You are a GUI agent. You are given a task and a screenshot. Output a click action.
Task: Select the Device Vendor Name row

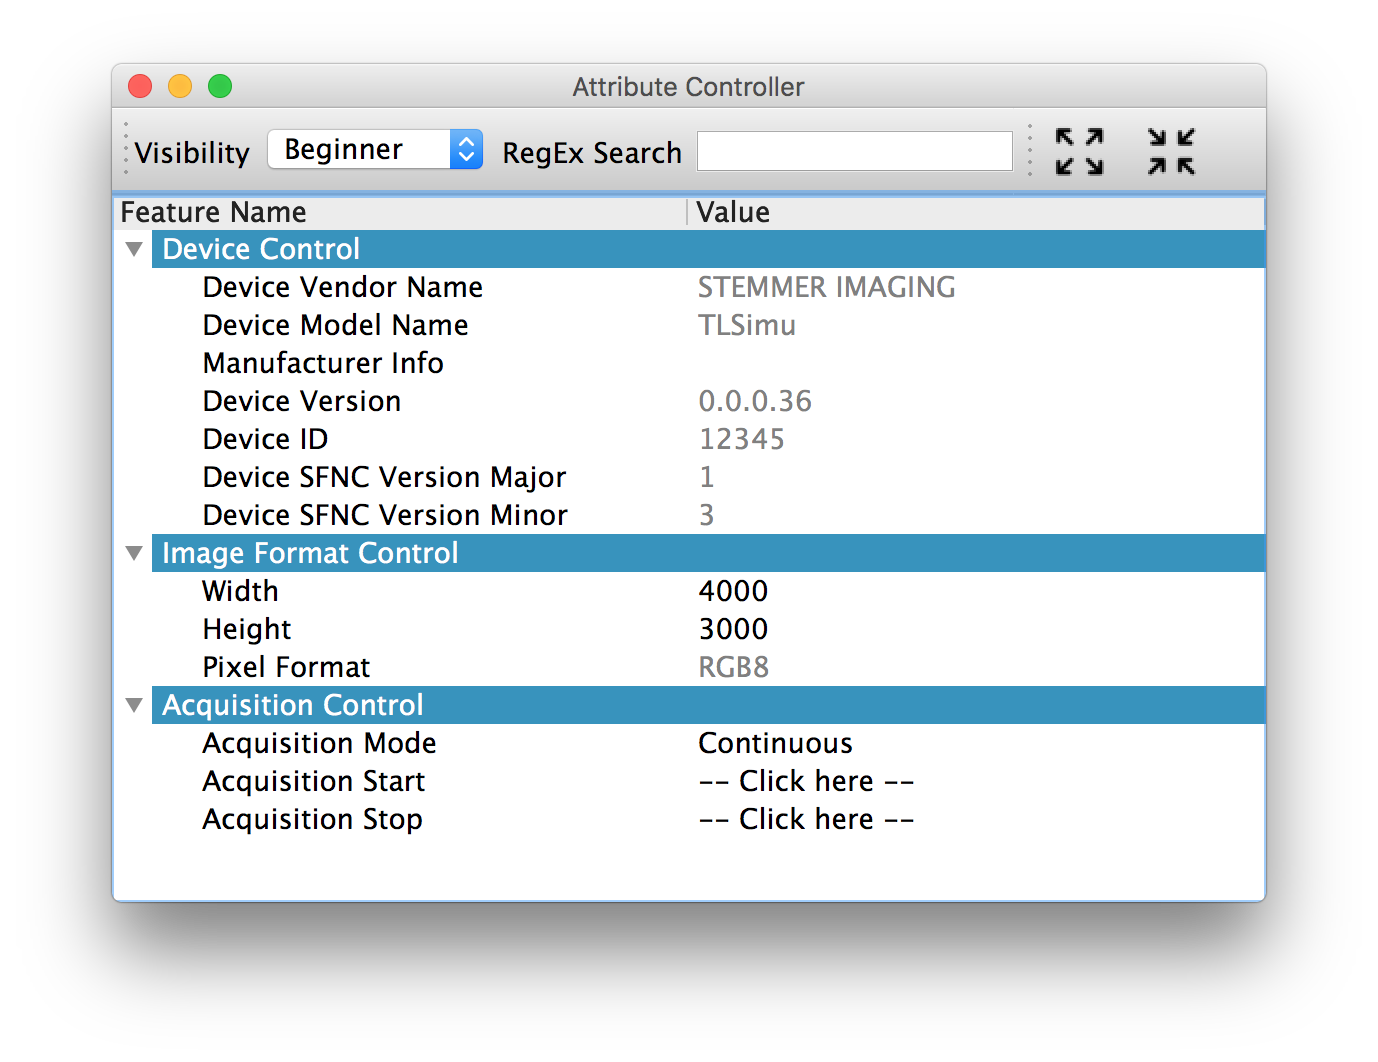(x=689, y=287)
